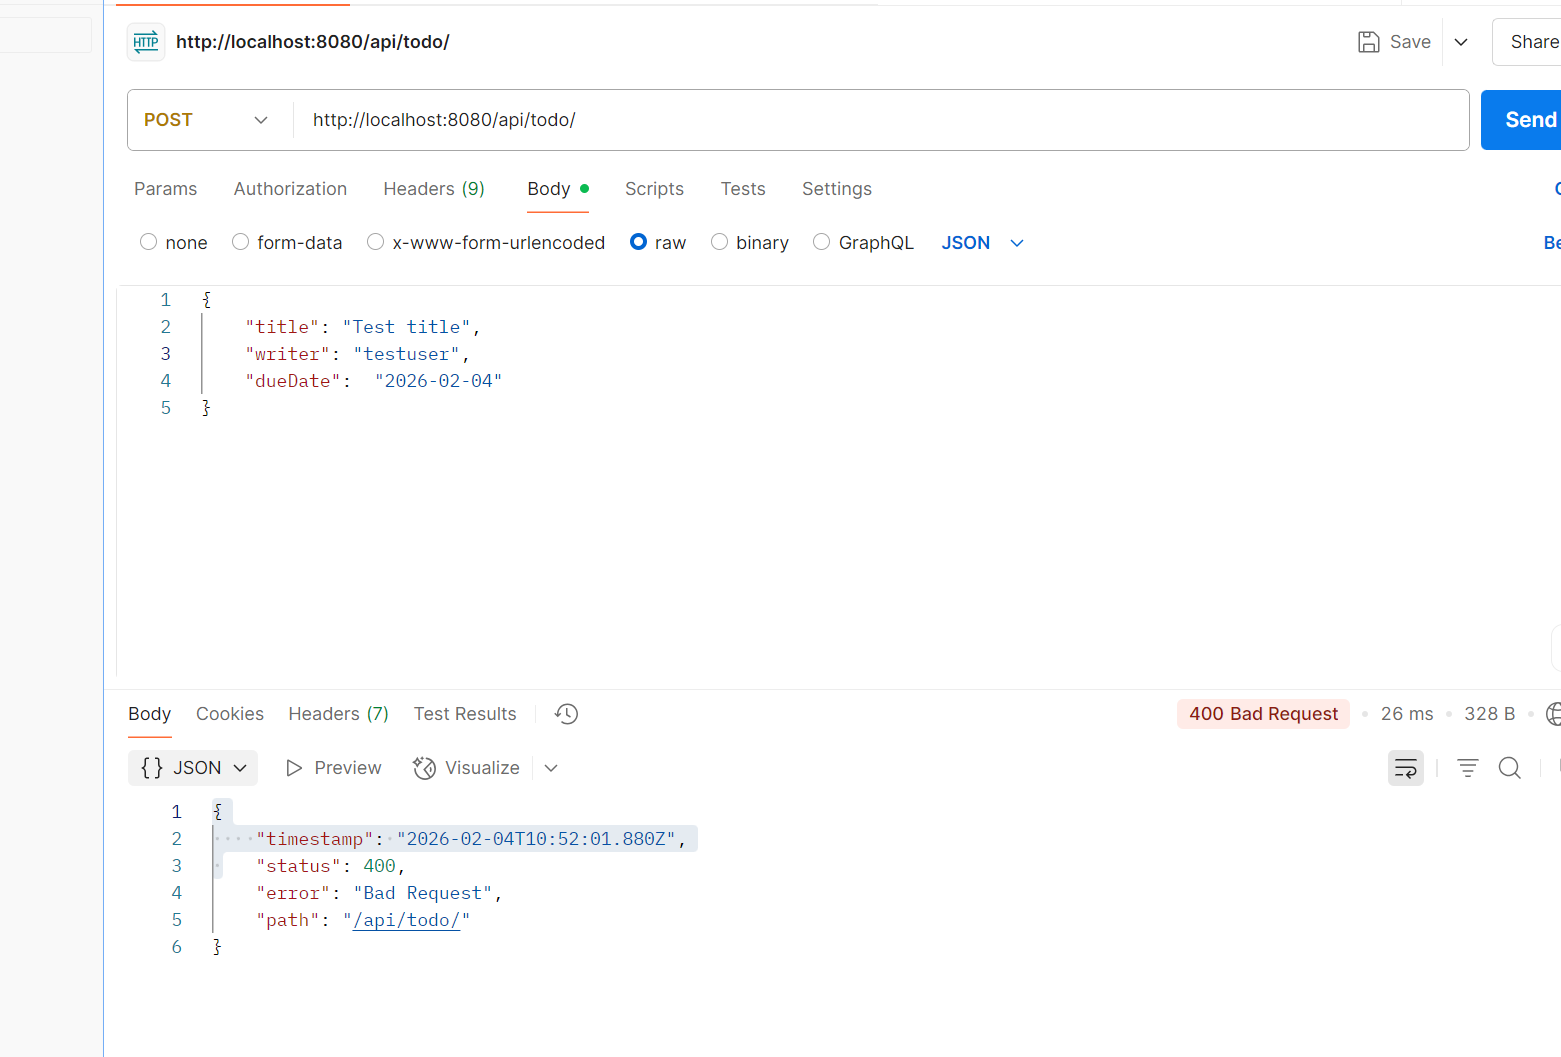The width and height of the screenshot is (1561, 1057).
Task: Select the binary body radio button
Action: coord(720,242)
